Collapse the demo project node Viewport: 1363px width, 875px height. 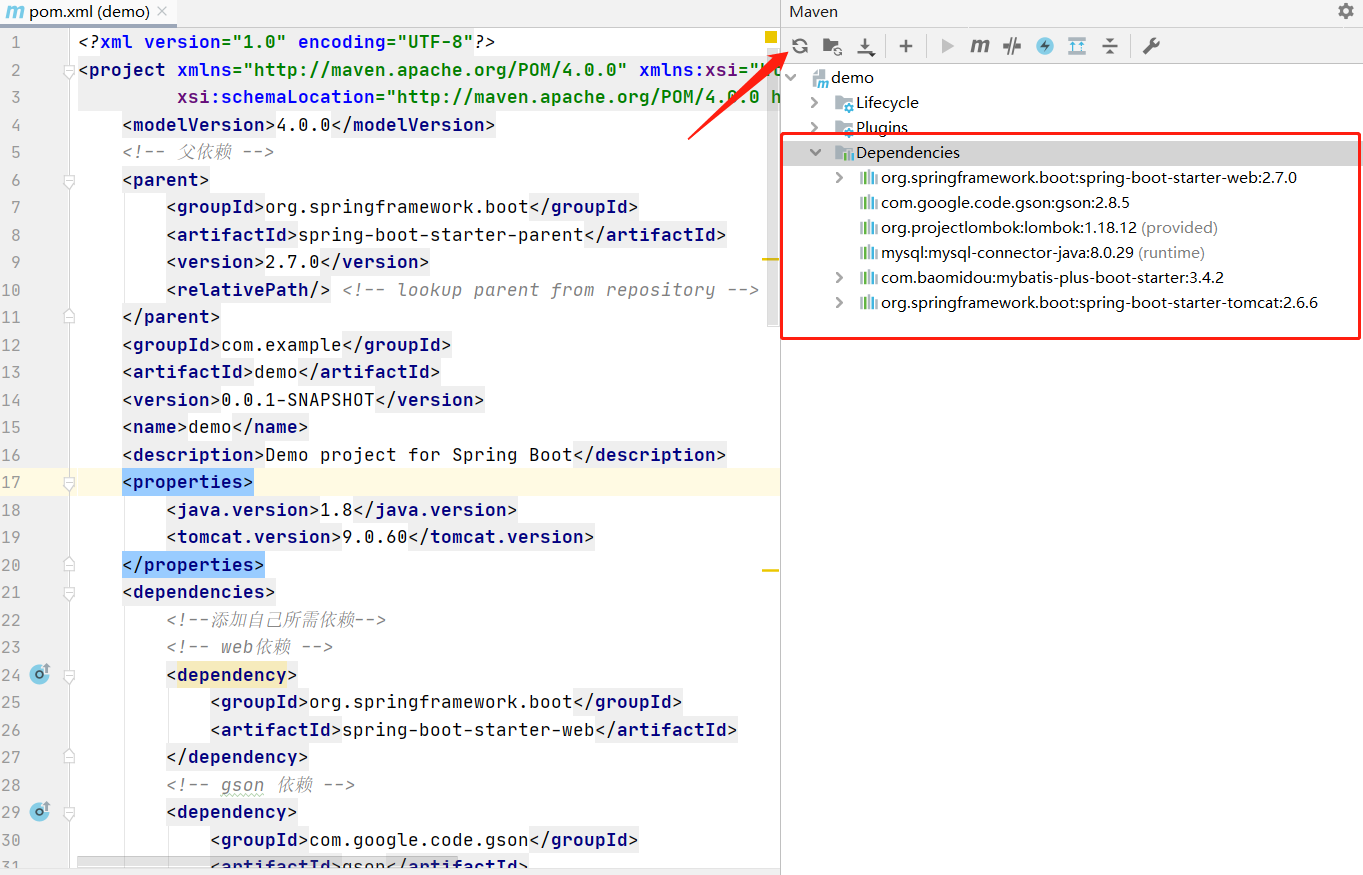[792, 78]
